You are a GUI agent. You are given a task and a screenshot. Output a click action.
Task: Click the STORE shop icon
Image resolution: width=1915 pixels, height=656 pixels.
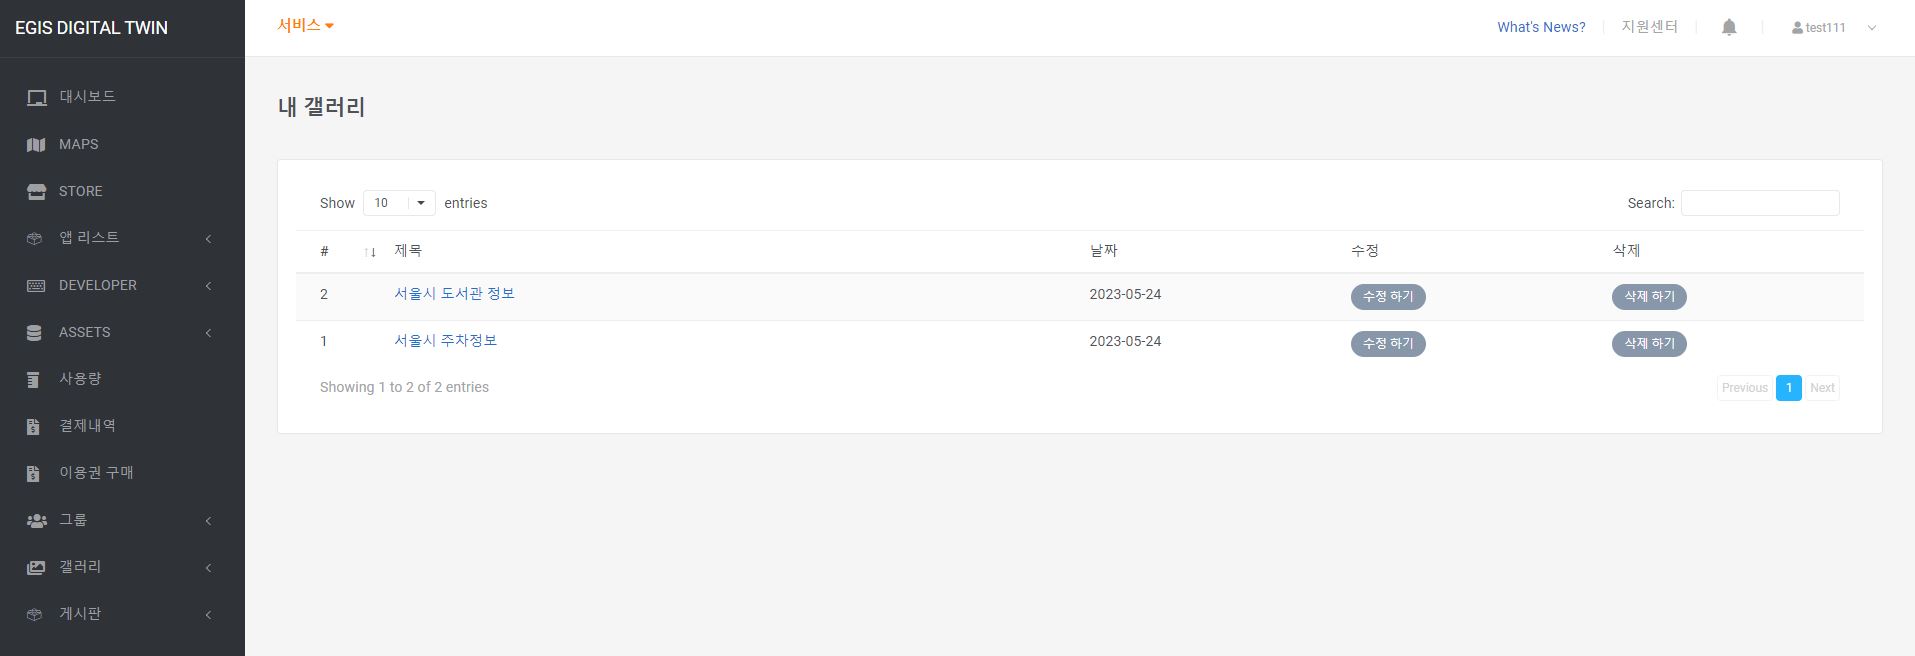point(37,192)
